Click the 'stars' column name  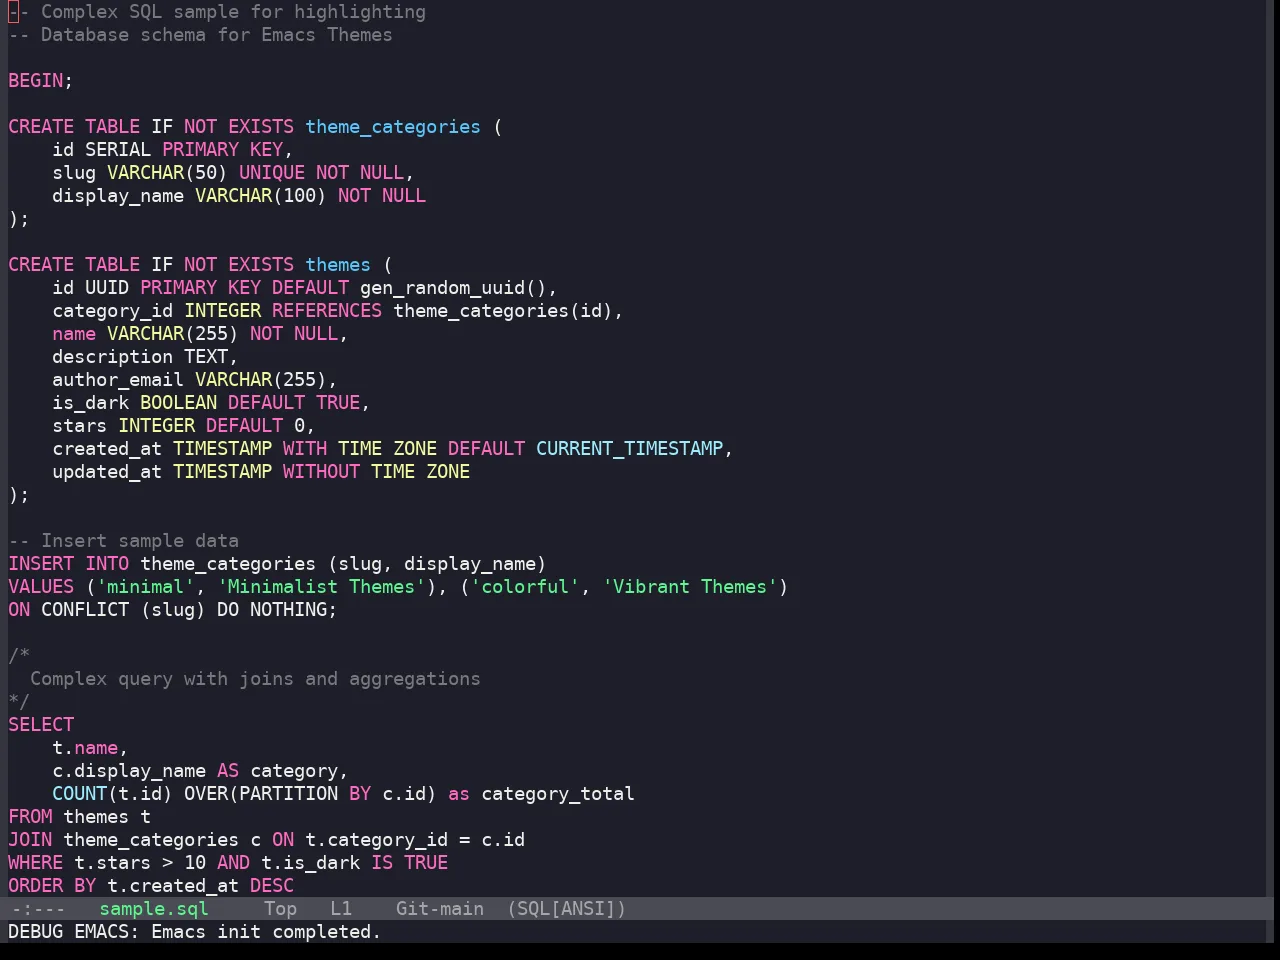click(x=80, y=426)
